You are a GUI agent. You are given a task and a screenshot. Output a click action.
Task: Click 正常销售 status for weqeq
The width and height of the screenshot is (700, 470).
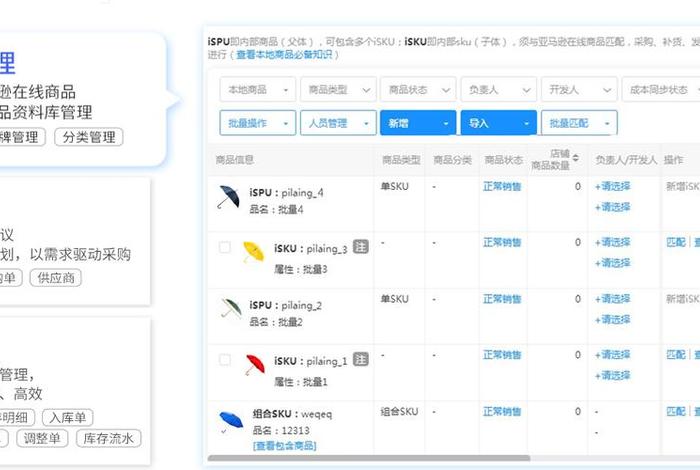point(502,411)
